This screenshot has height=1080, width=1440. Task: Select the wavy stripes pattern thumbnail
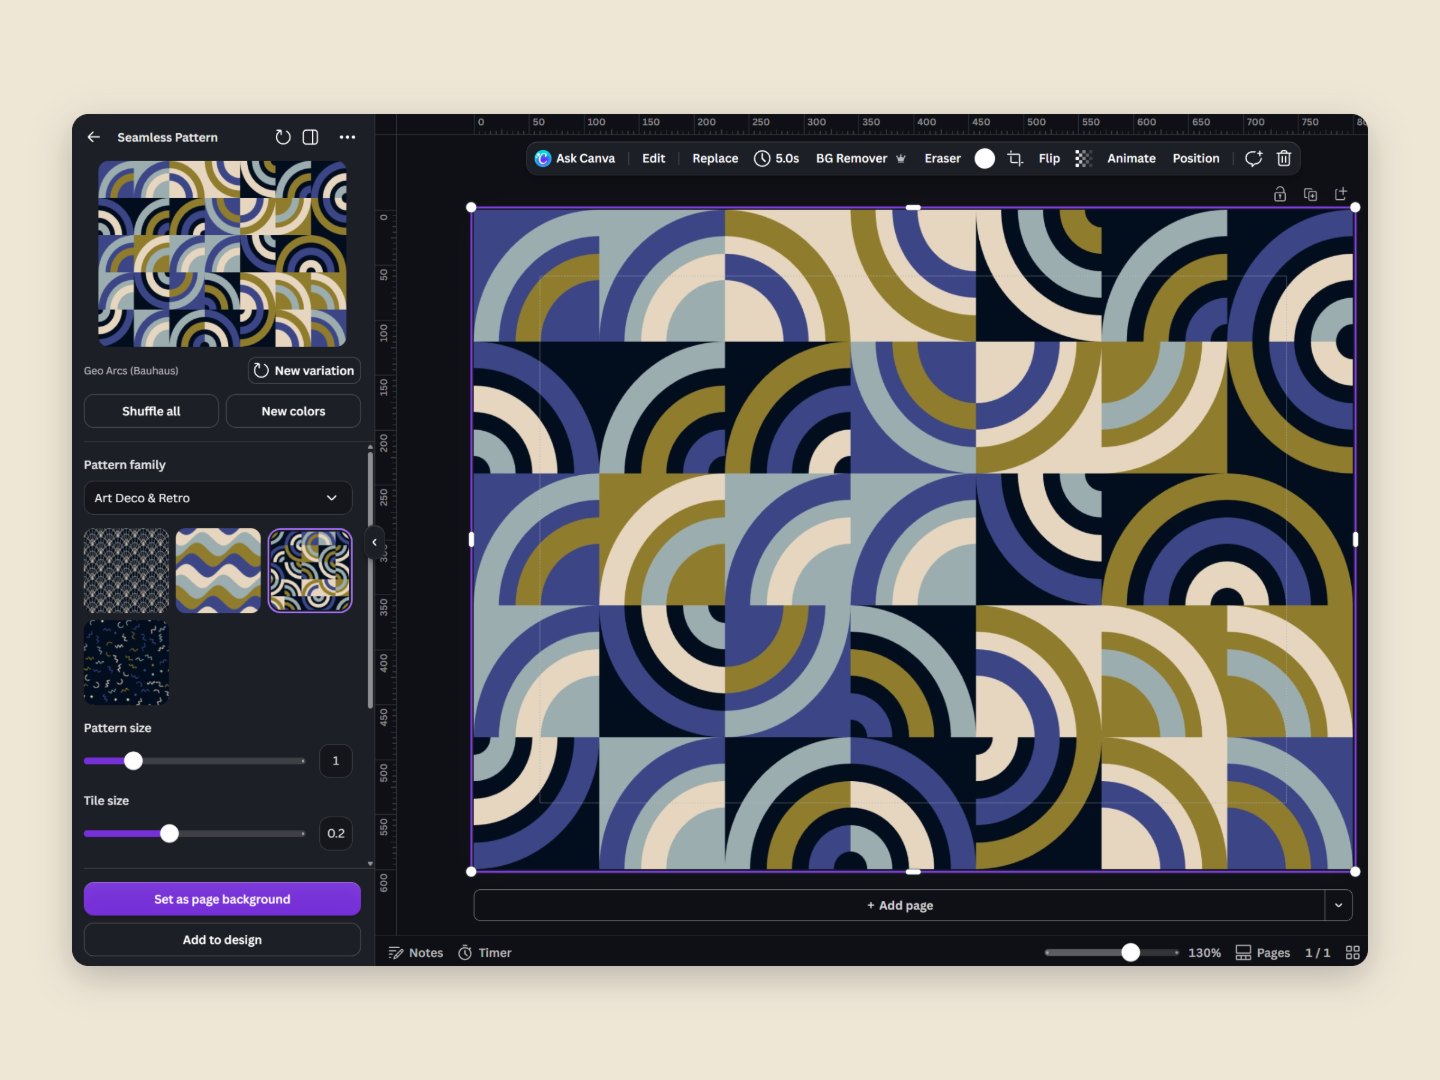(218, 571)
